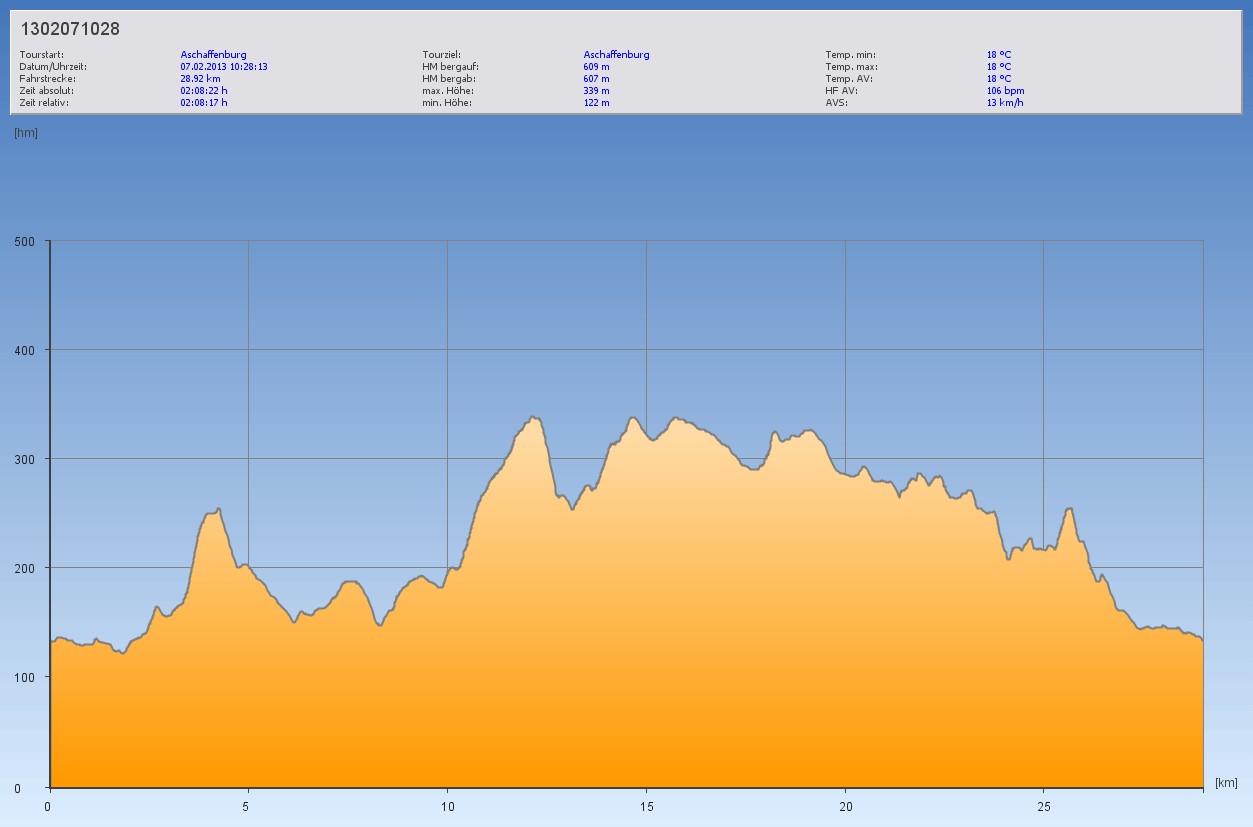Viewport: 1253px width, 827px height.
Task: Click the tour title 1302071028
Action: 70,30
